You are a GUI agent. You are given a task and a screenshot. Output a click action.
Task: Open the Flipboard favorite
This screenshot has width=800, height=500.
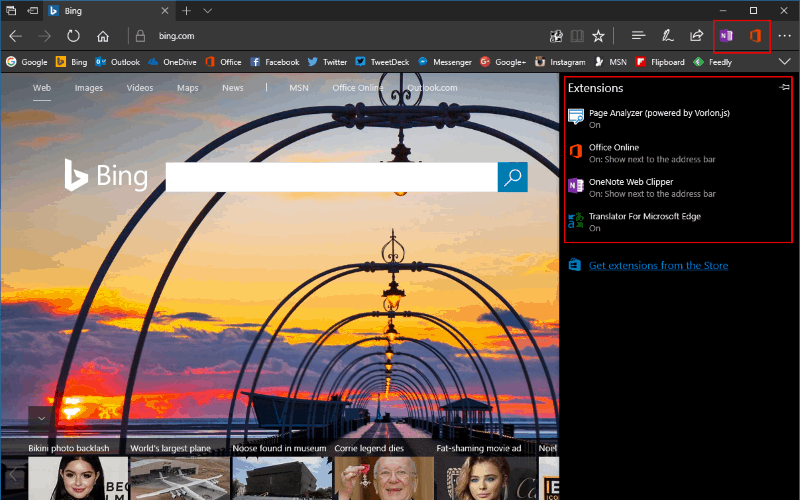(x=660, y=62)
